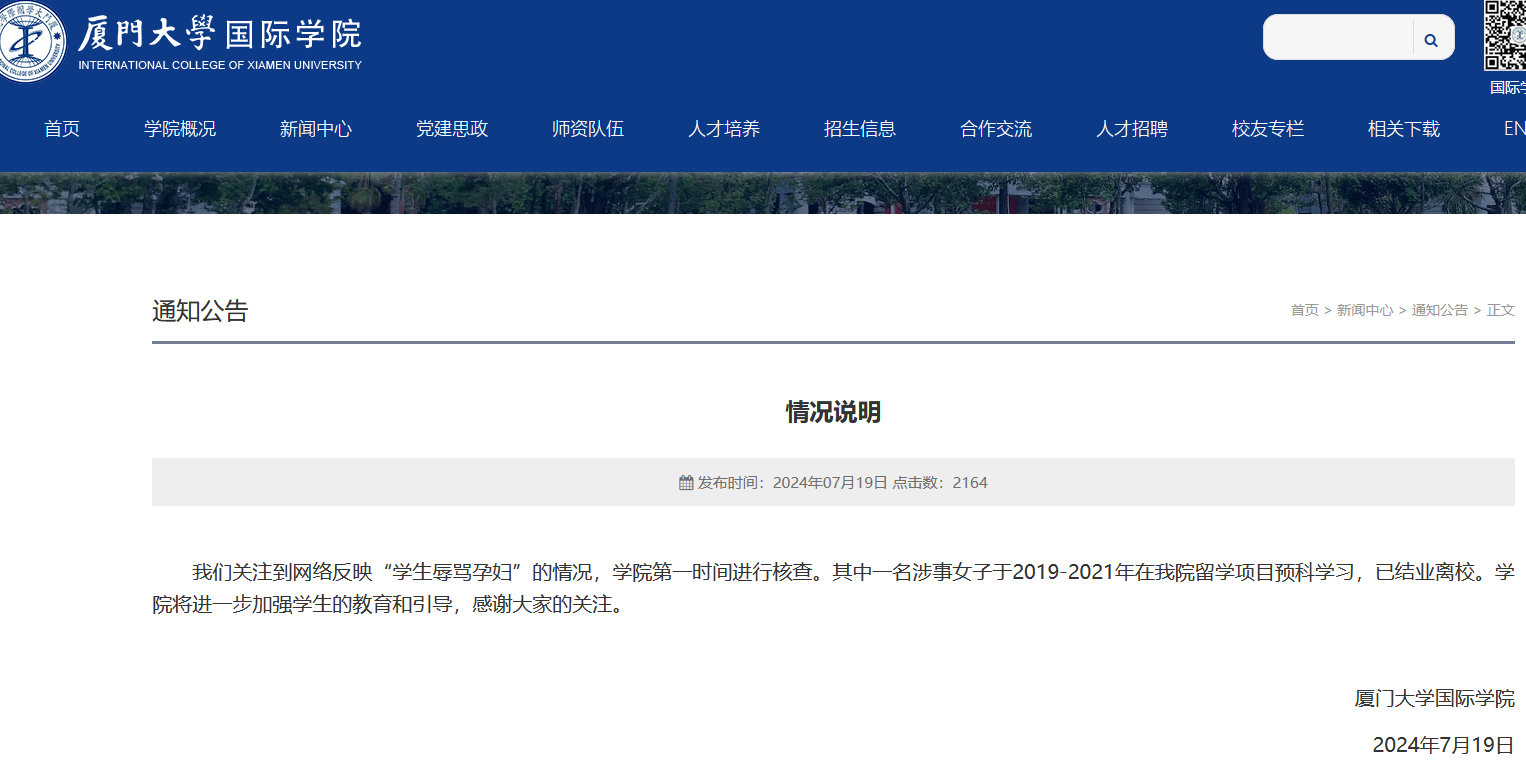Click the article paragraph starting 我们关注到网络反映
This screenshot has height=773, width=1526.
833,588
